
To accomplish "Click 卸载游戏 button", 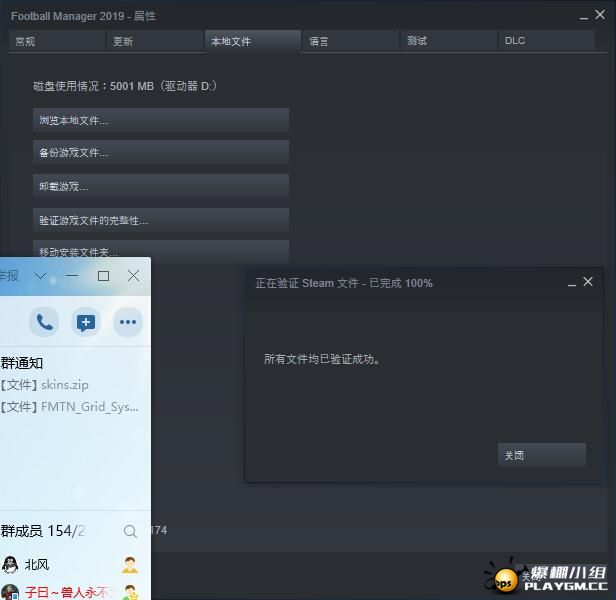I will pyautogui.click(x=161, y=186).
